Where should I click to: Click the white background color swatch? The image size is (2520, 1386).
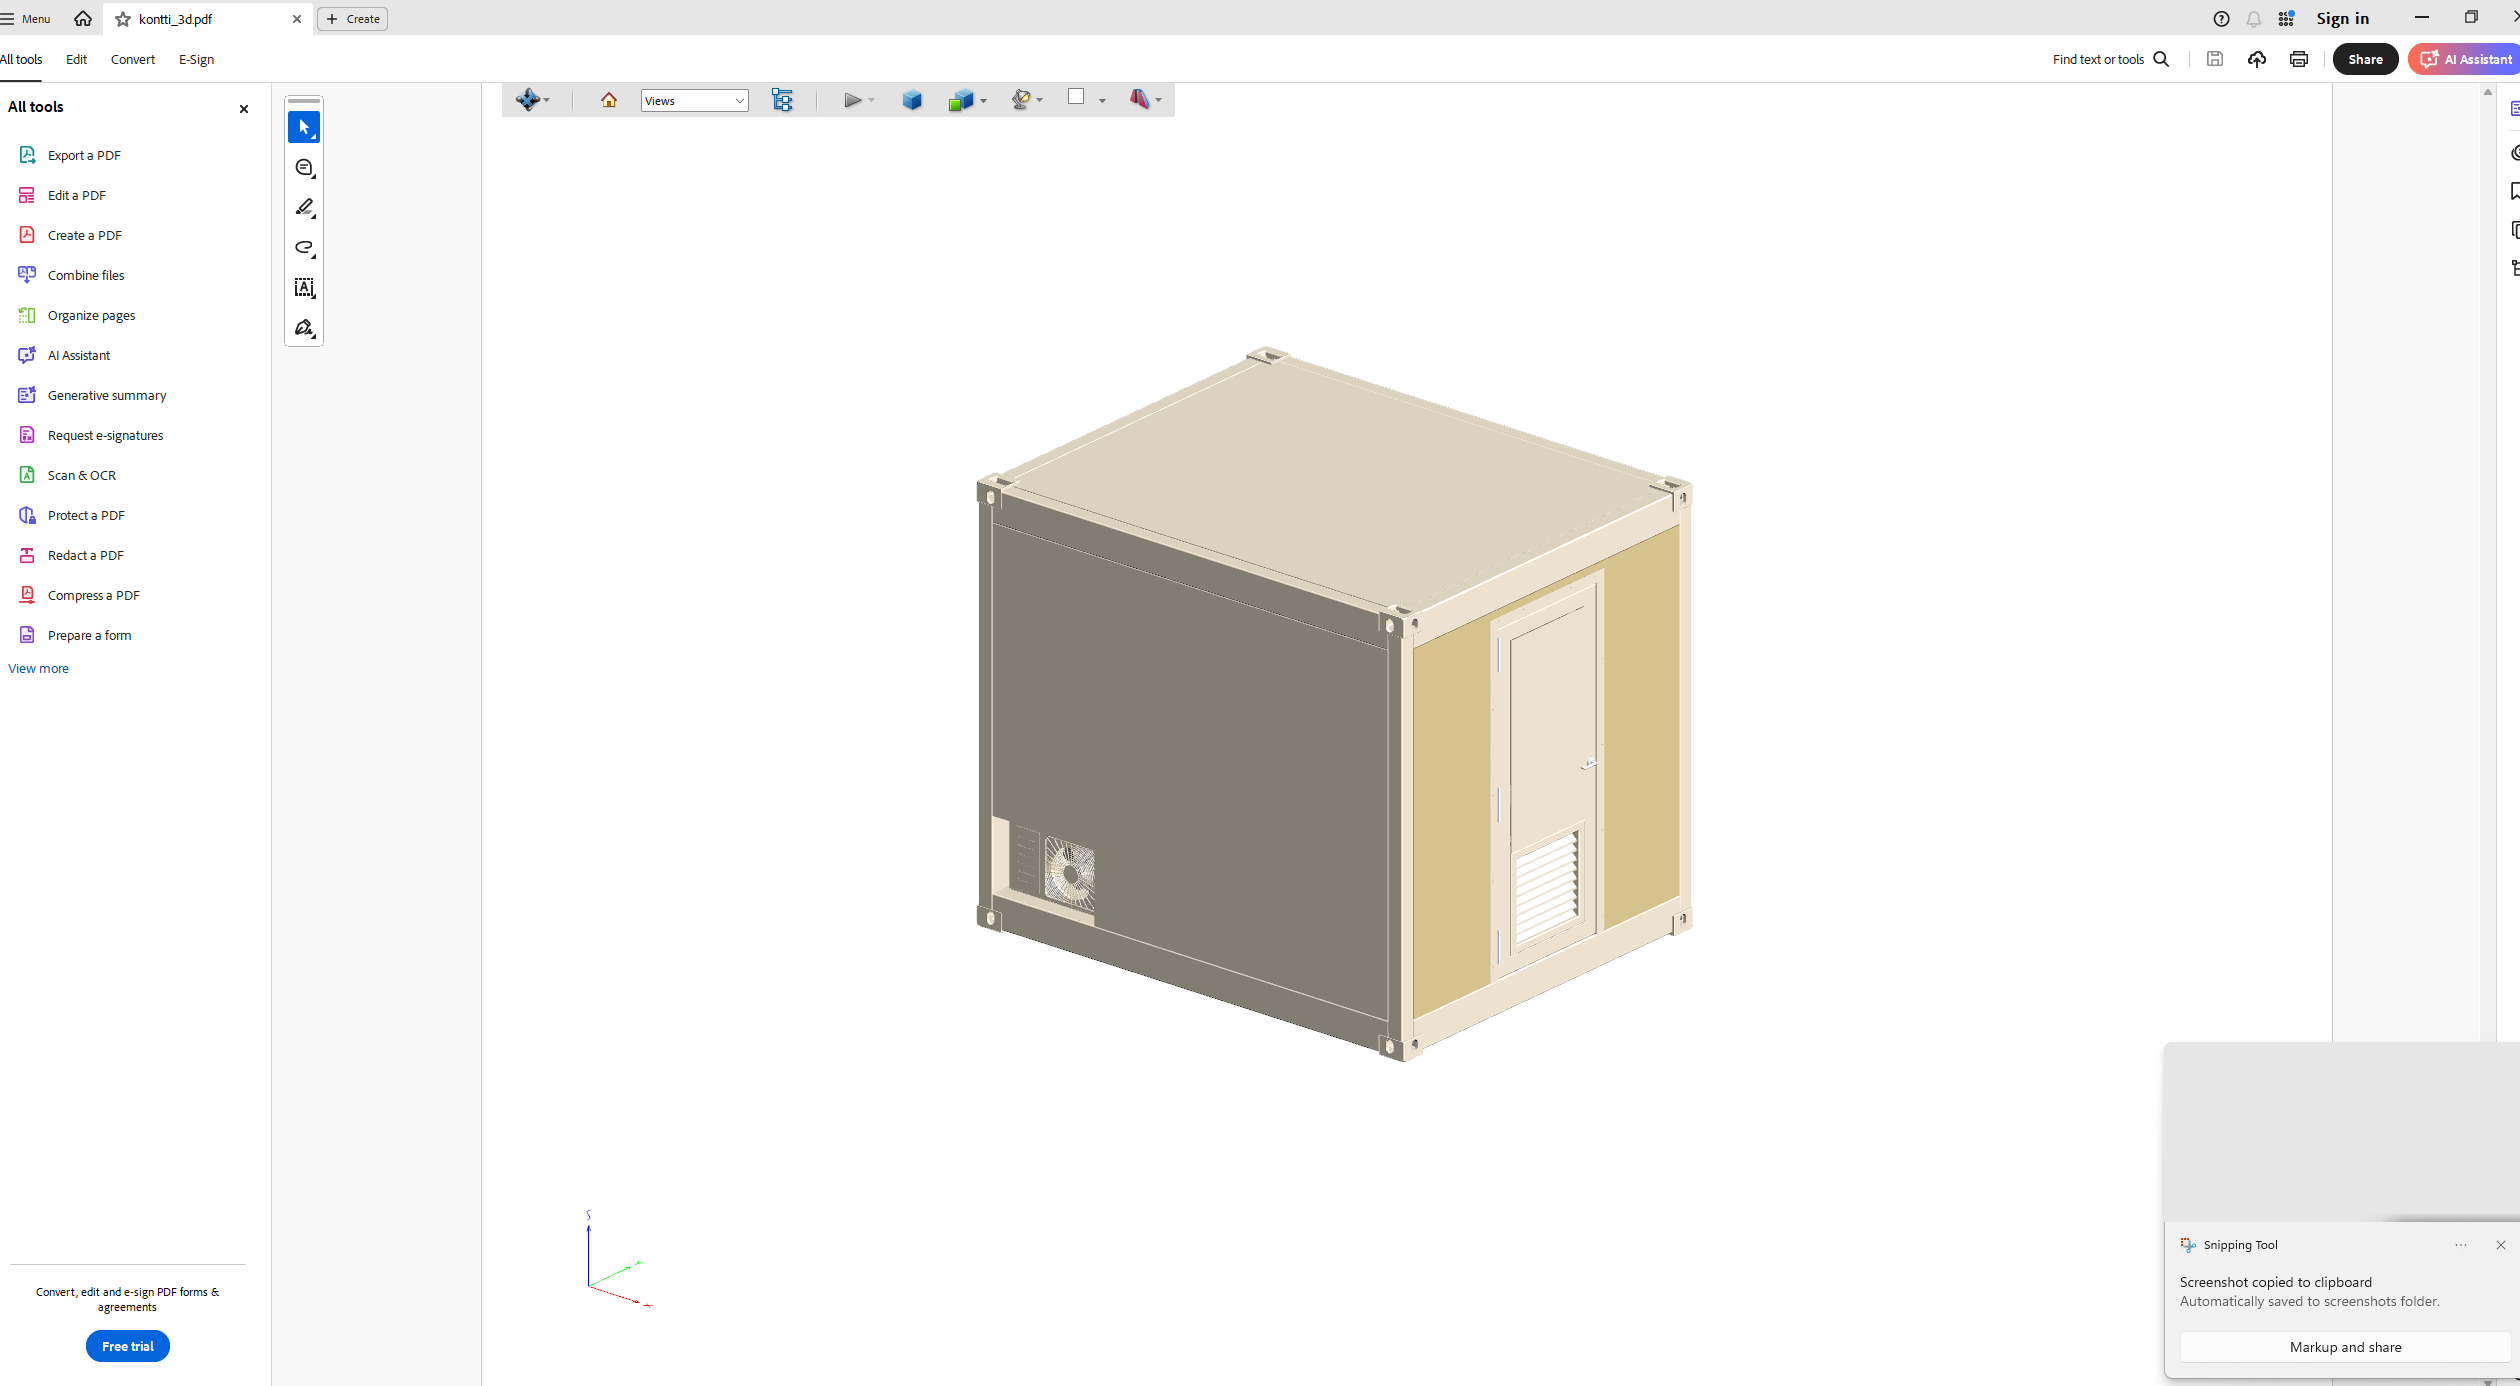tap(1076, 97)
